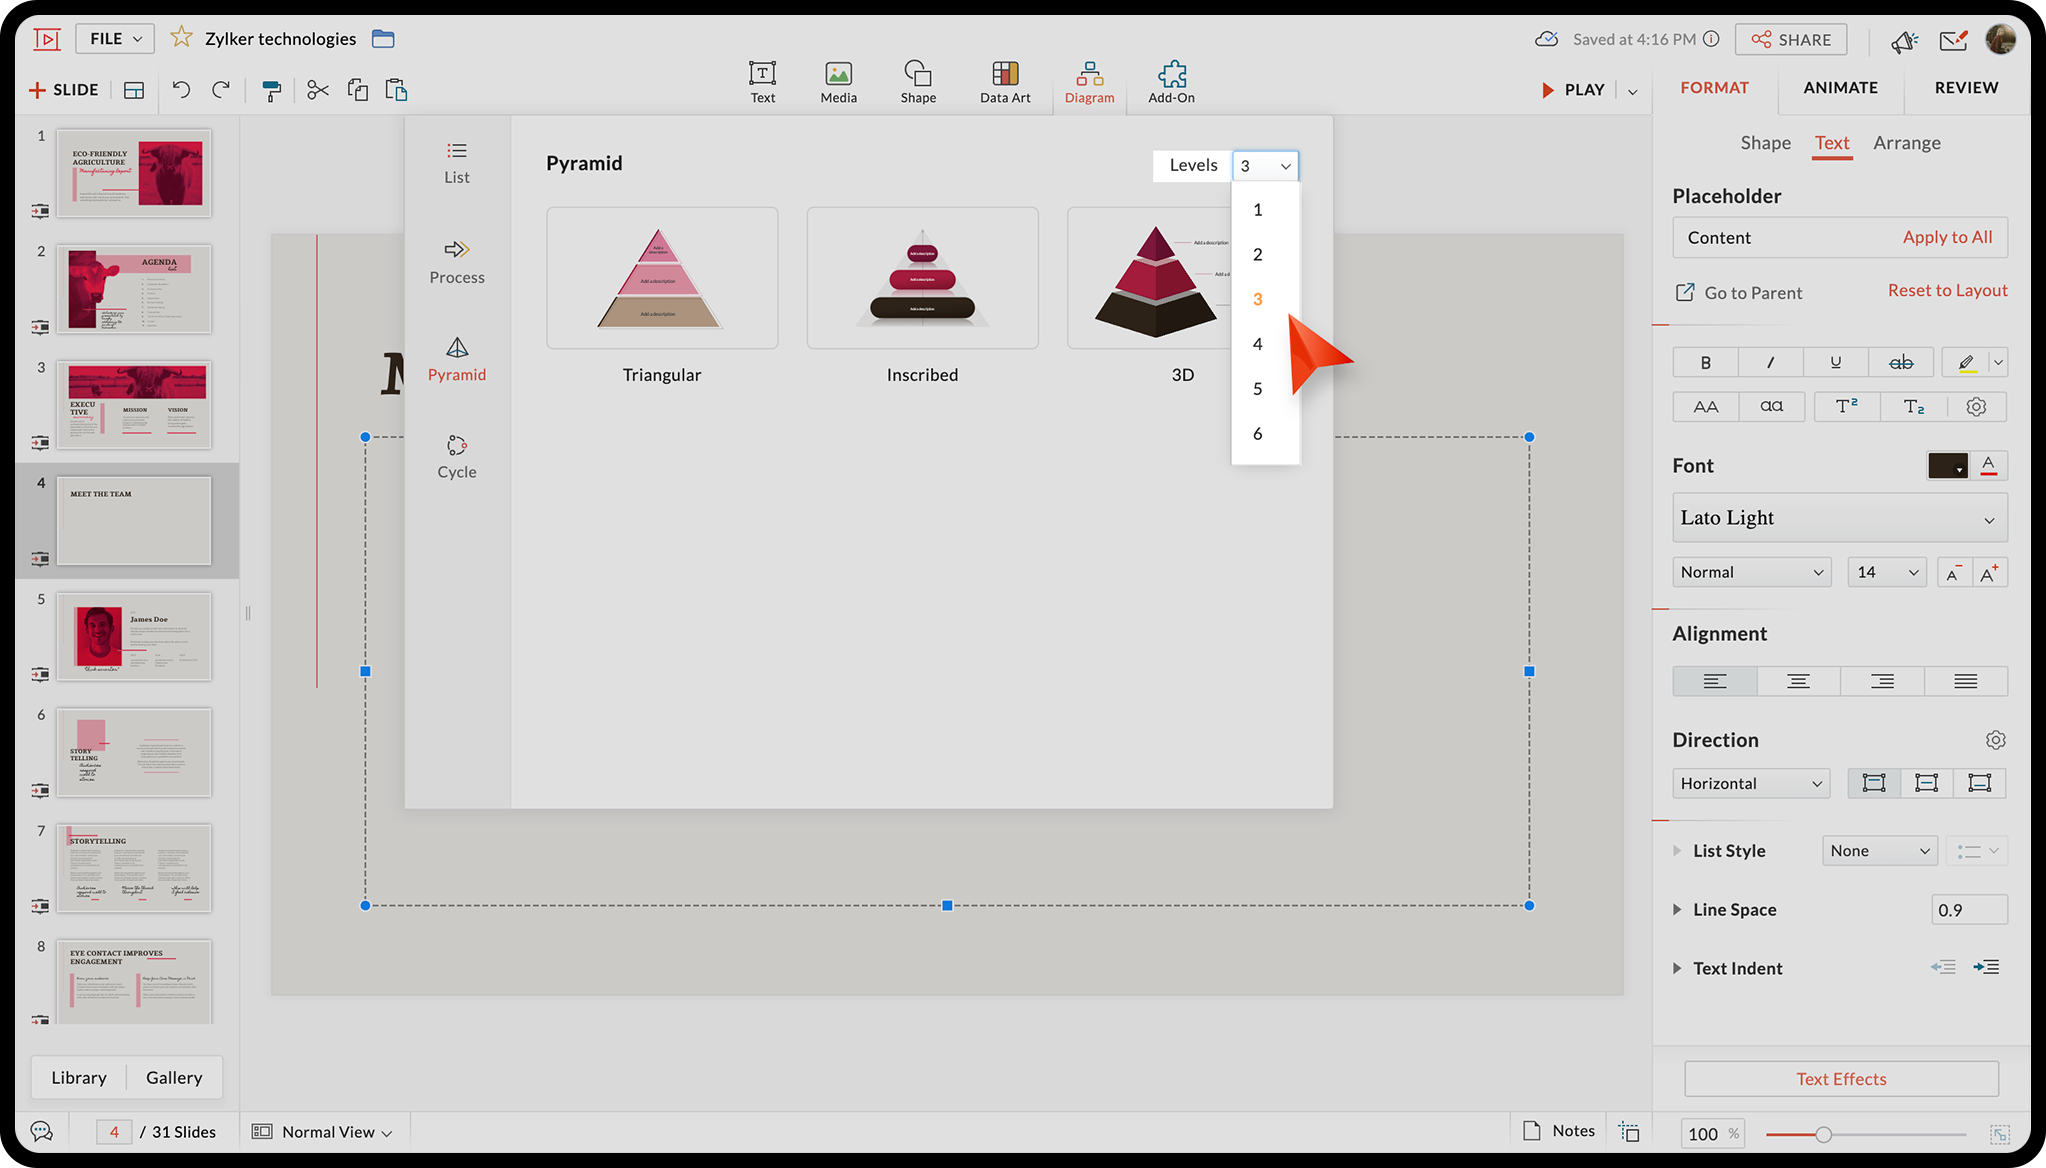Switch to the ANIMATE tab

click(1840, 87)
